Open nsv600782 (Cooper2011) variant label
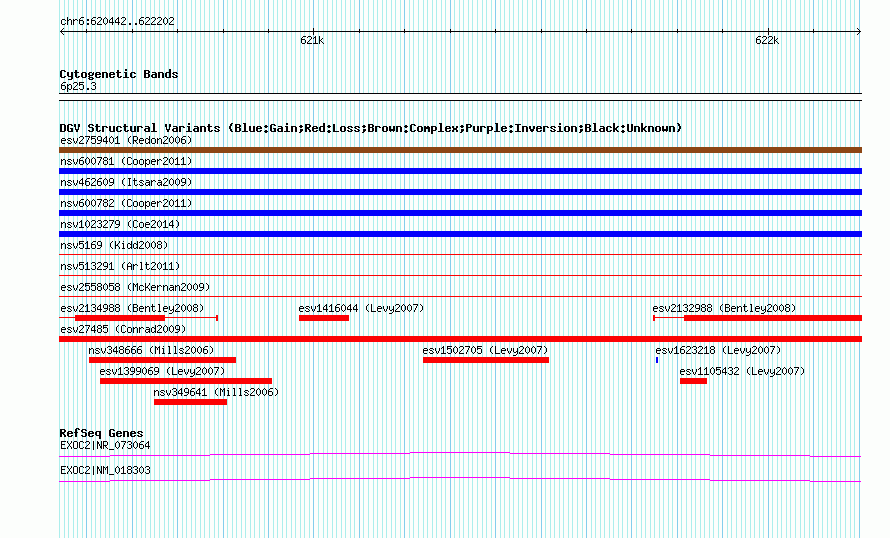Screen dimensions: 890x538 [126, 203]
